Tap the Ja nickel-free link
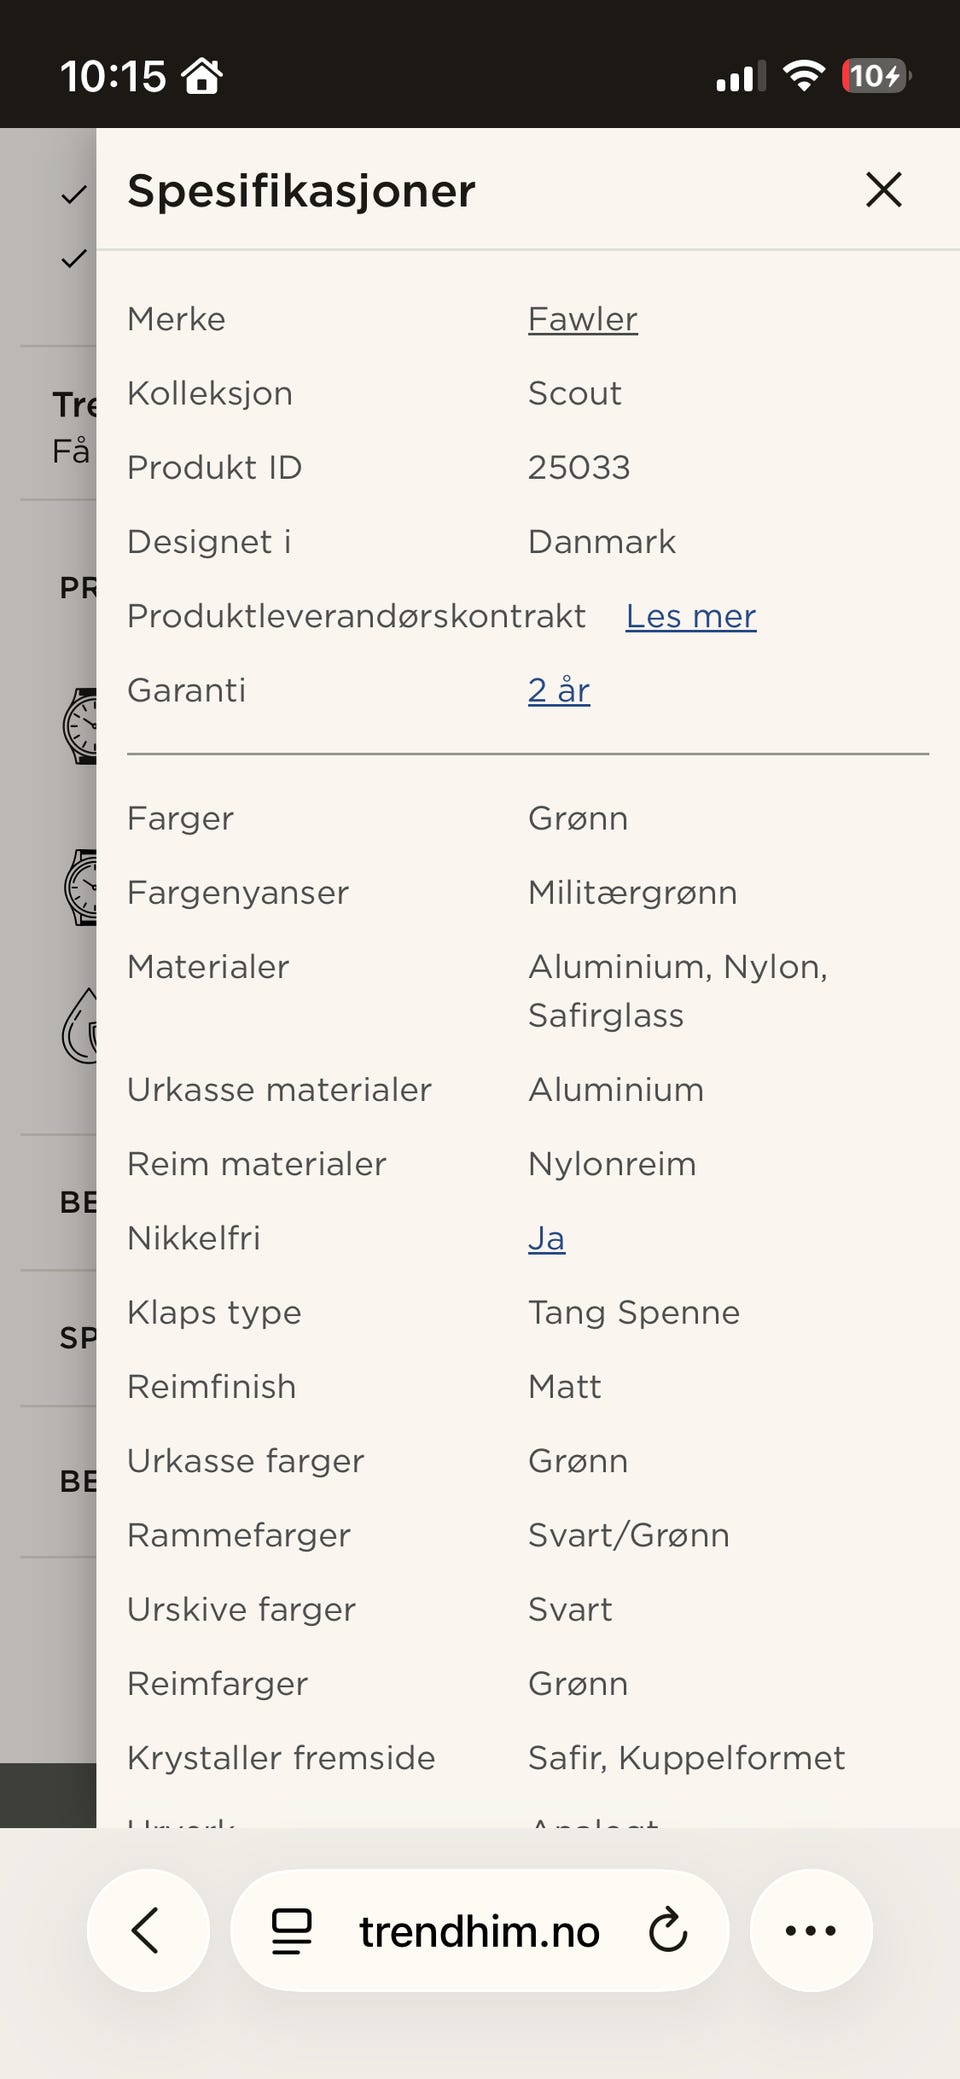 (546, 1238)
